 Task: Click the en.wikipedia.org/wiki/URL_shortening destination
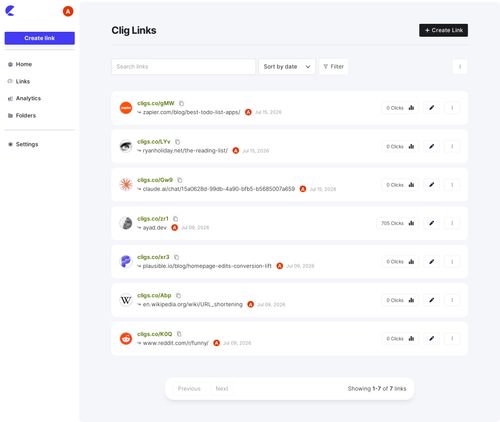point(193,304)
